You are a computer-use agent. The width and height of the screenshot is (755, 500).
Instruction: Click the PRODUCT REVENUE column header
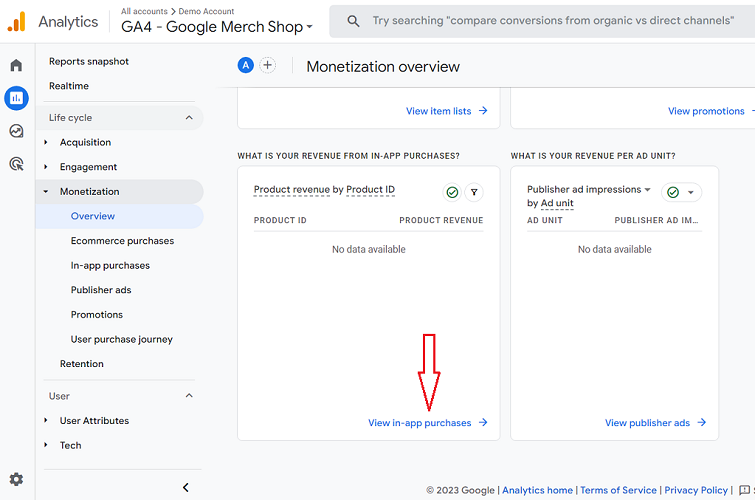(x=441, y=220)
